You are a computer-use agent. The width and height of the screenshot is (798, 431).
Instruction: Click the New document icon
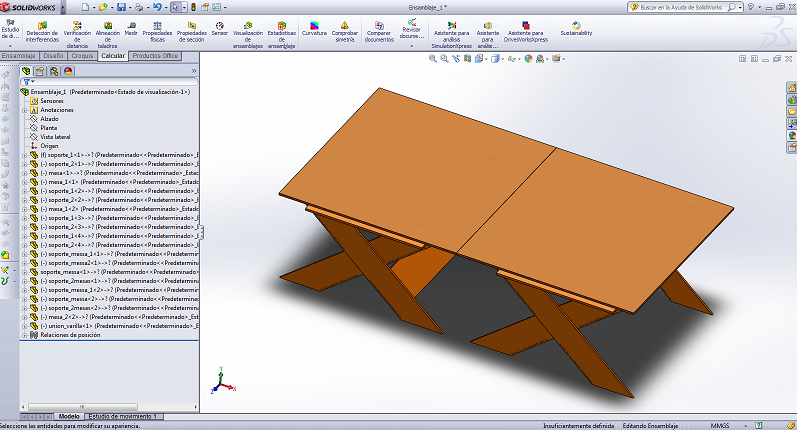[x=86, y=7]
